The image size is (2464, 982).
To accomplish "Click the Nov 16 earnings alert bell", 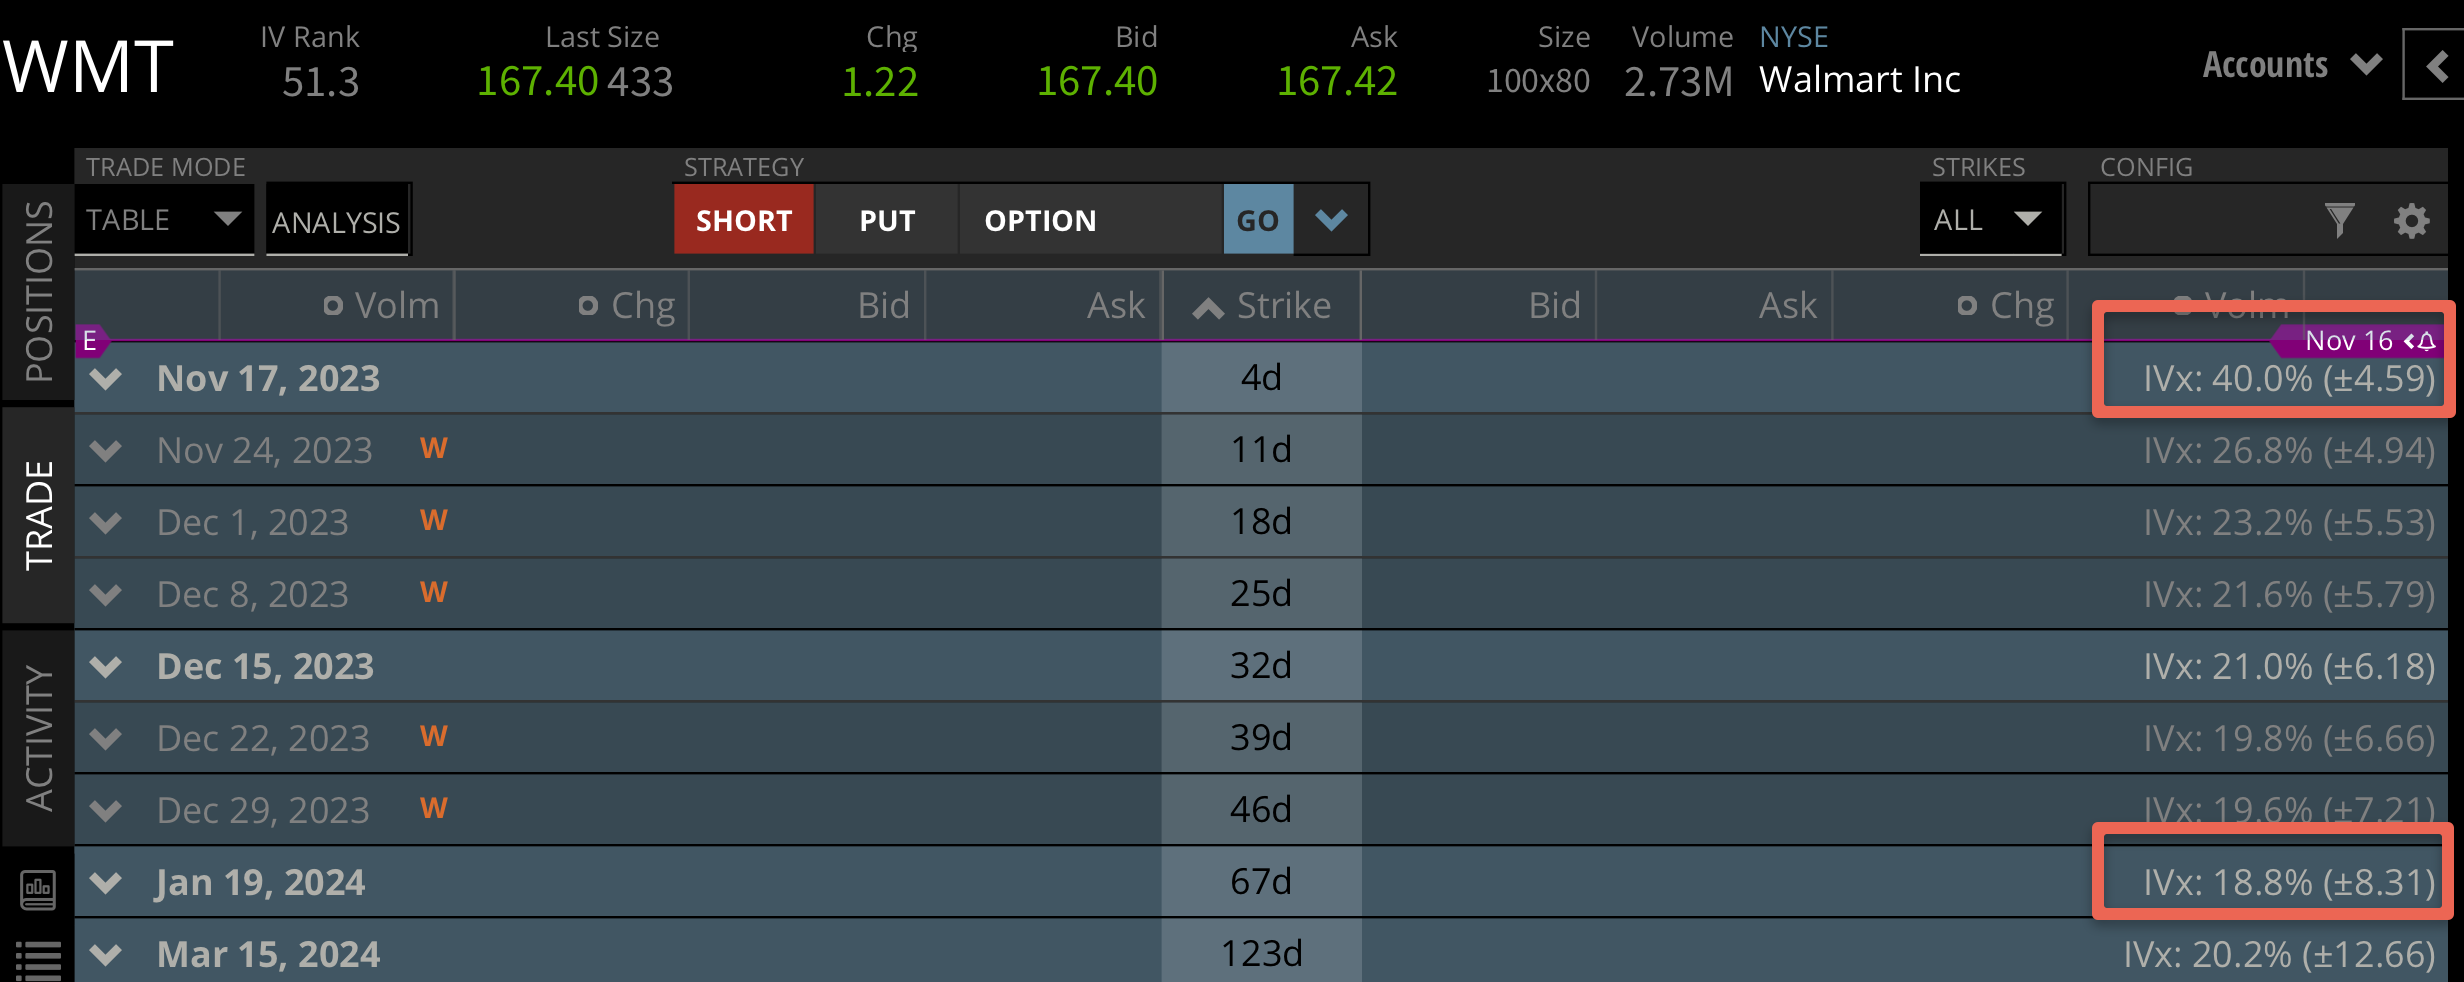I will (2426, 342).
